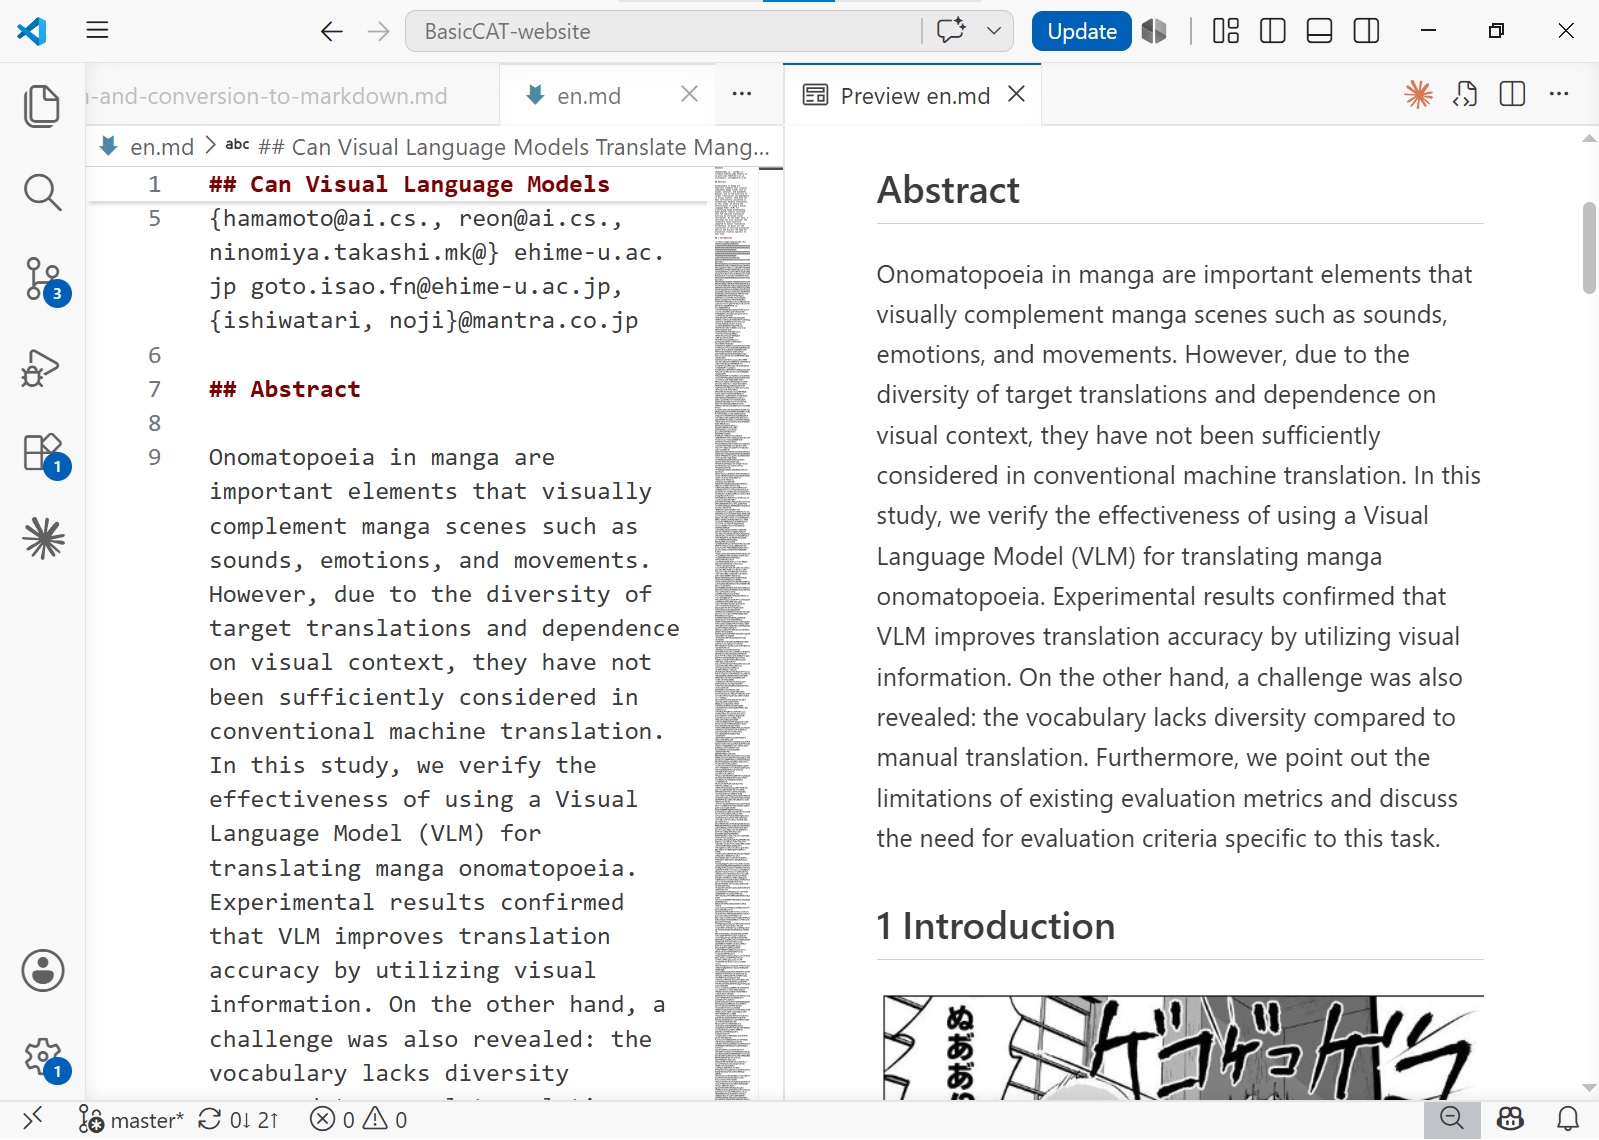Toggle the bottom panel visibility
This screenshot has height=1140, width=1599.
1319,31
